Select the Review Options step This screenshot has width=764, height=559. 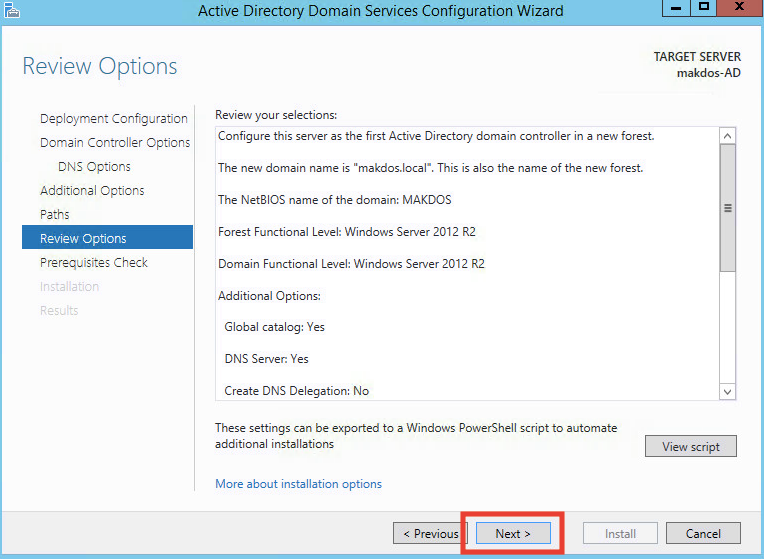[107, 237]
